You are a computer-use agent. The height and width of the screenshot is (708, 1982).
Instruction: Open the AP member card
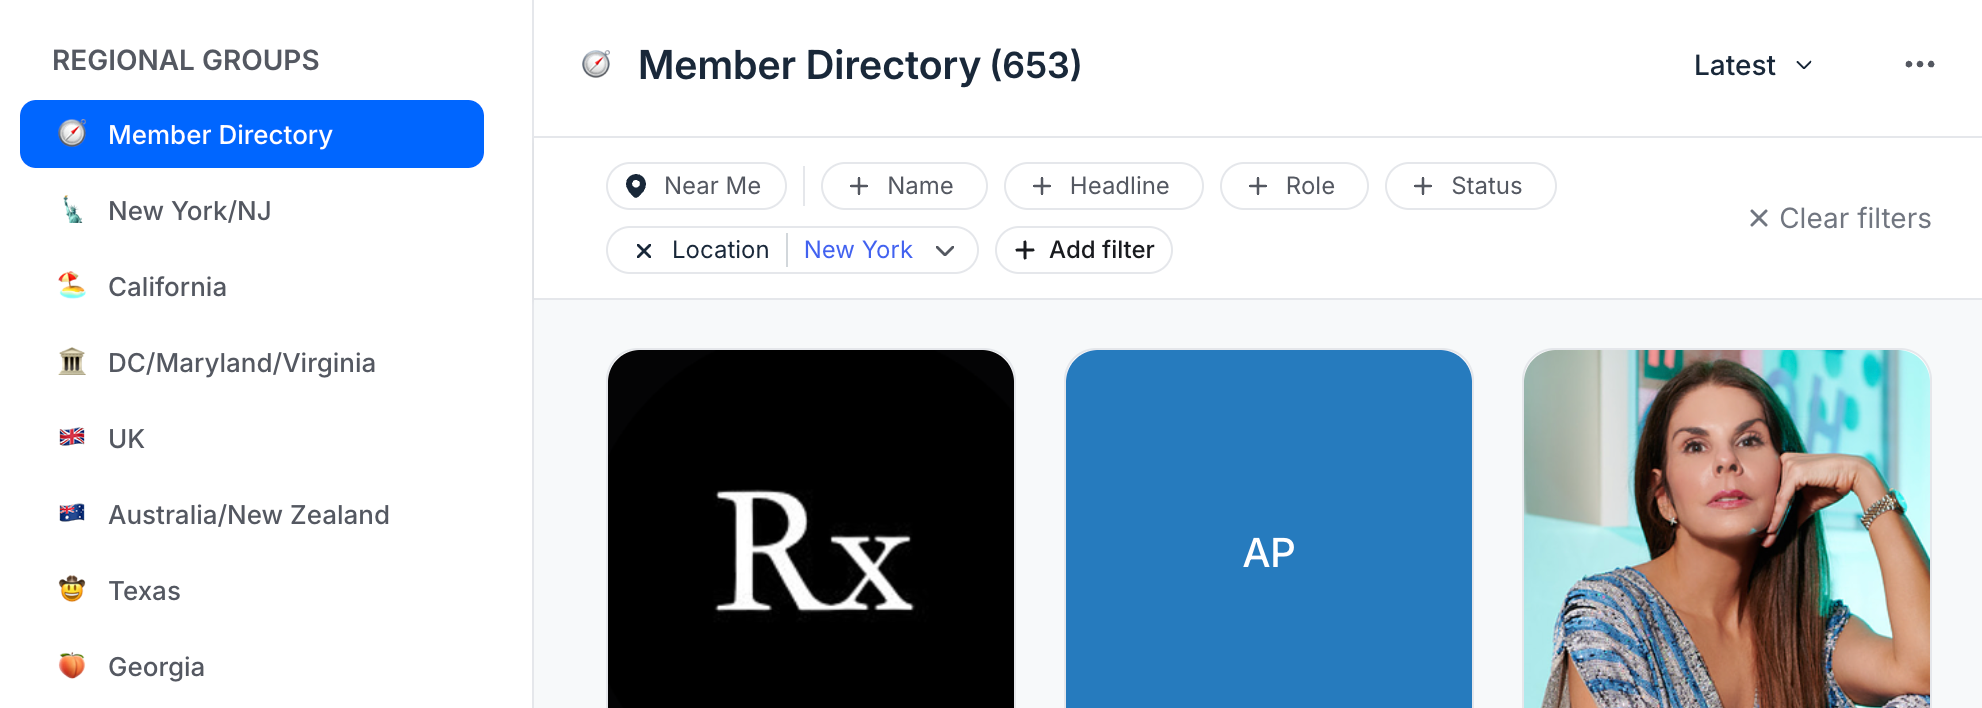[x=1269, y=529]
